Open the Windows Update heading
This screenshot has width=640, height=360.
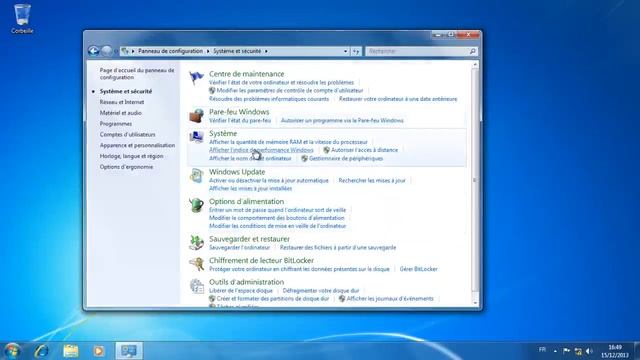(237, 172)
